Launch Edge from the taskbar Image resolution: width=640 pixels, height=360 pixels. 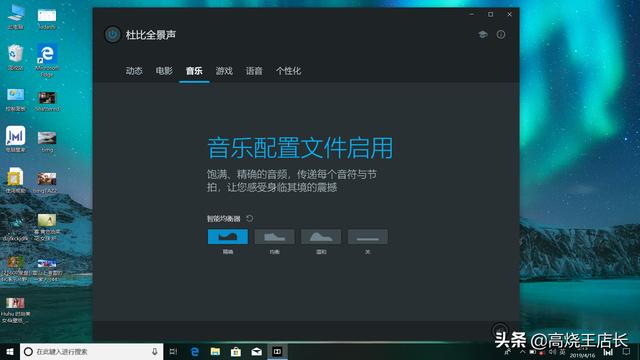point(195,351)
